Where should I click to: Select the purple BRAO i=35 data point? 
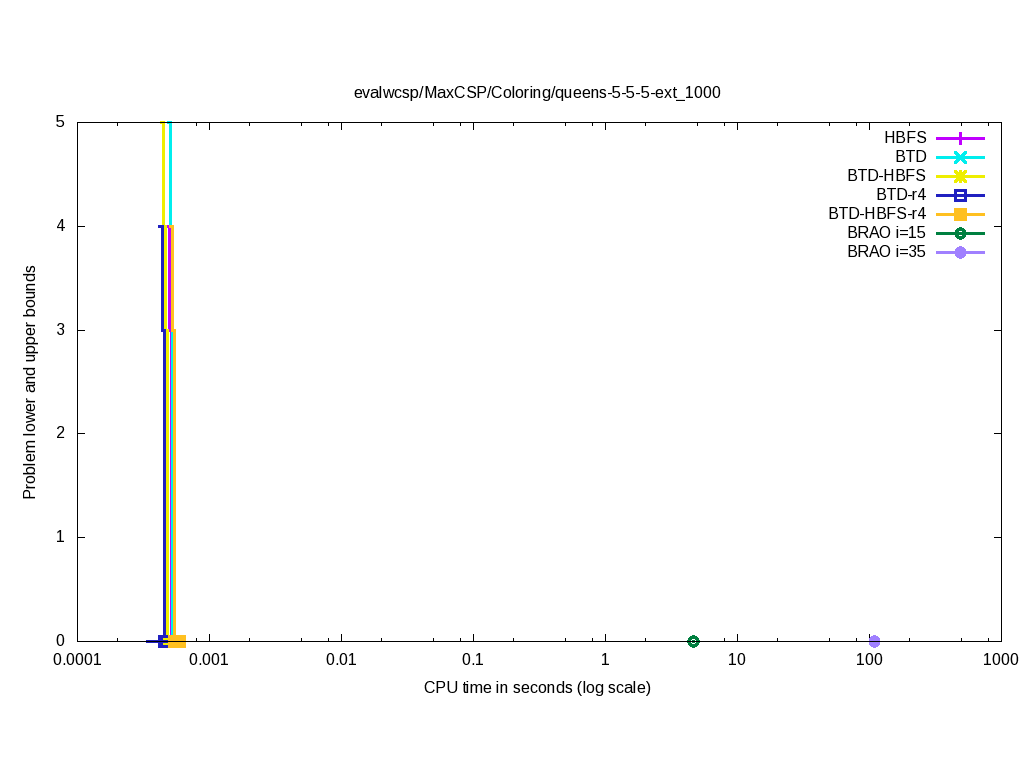[874, 641]
